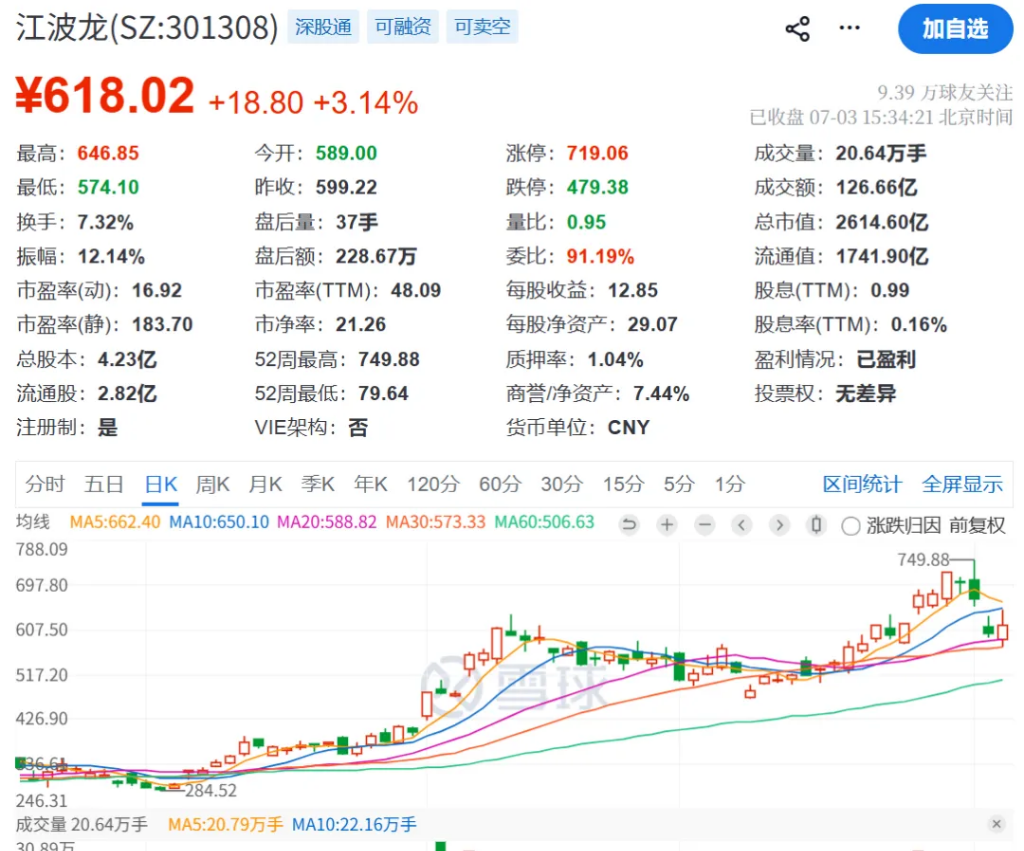The image size is (1024, 851).
Task: Switch to the 1分 chart tab
Action: coord(729,485)
